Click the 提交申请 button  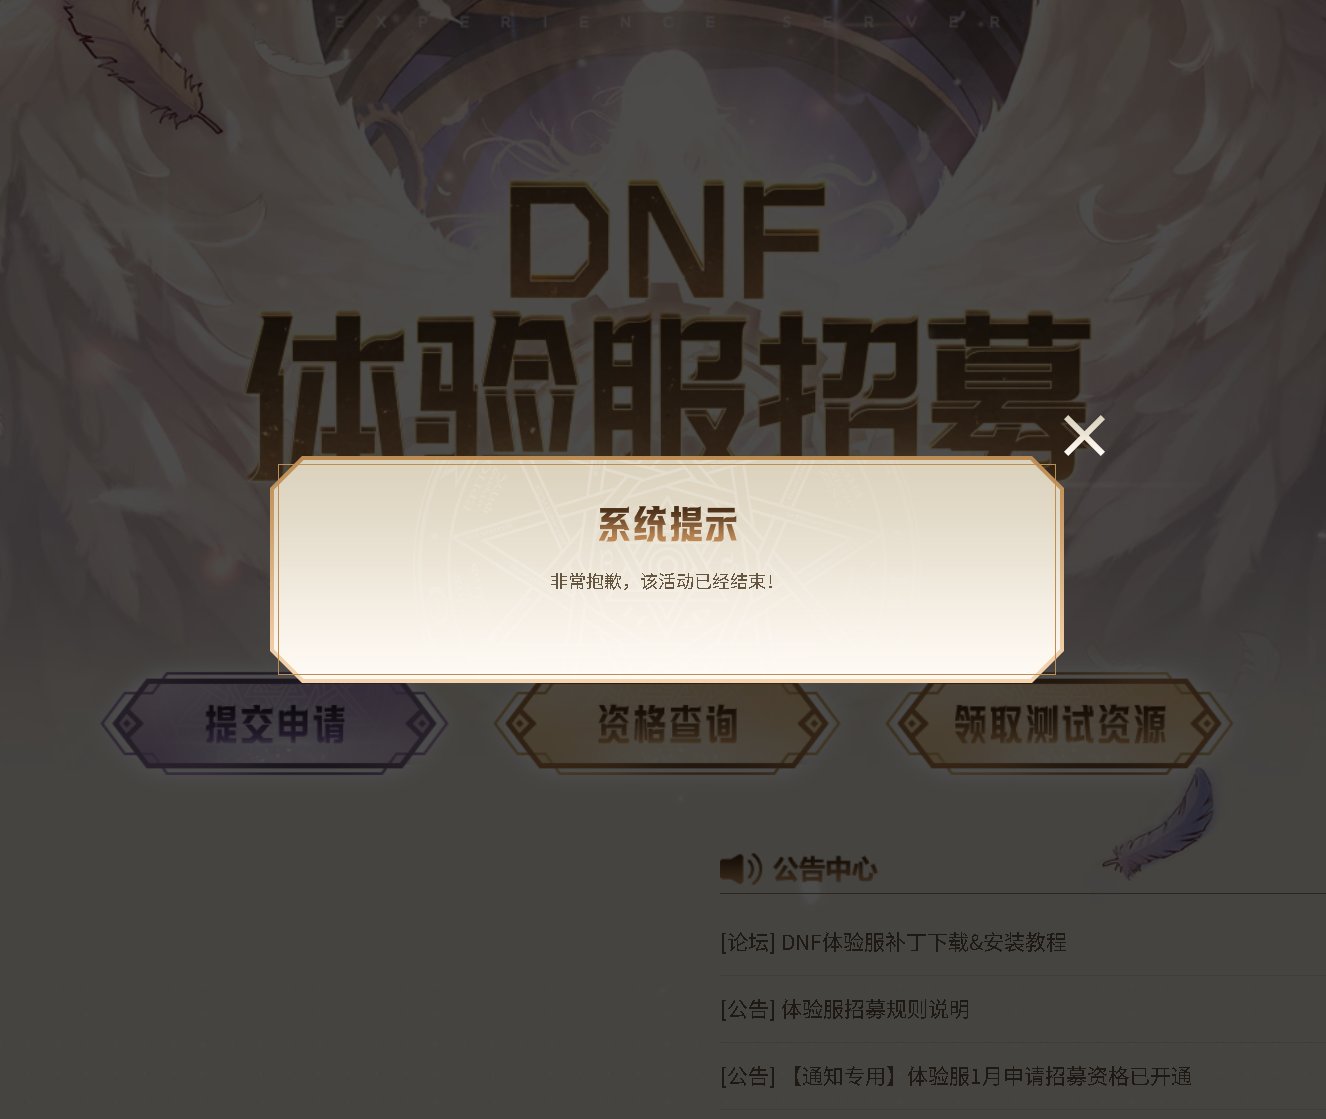coord(274,724)
